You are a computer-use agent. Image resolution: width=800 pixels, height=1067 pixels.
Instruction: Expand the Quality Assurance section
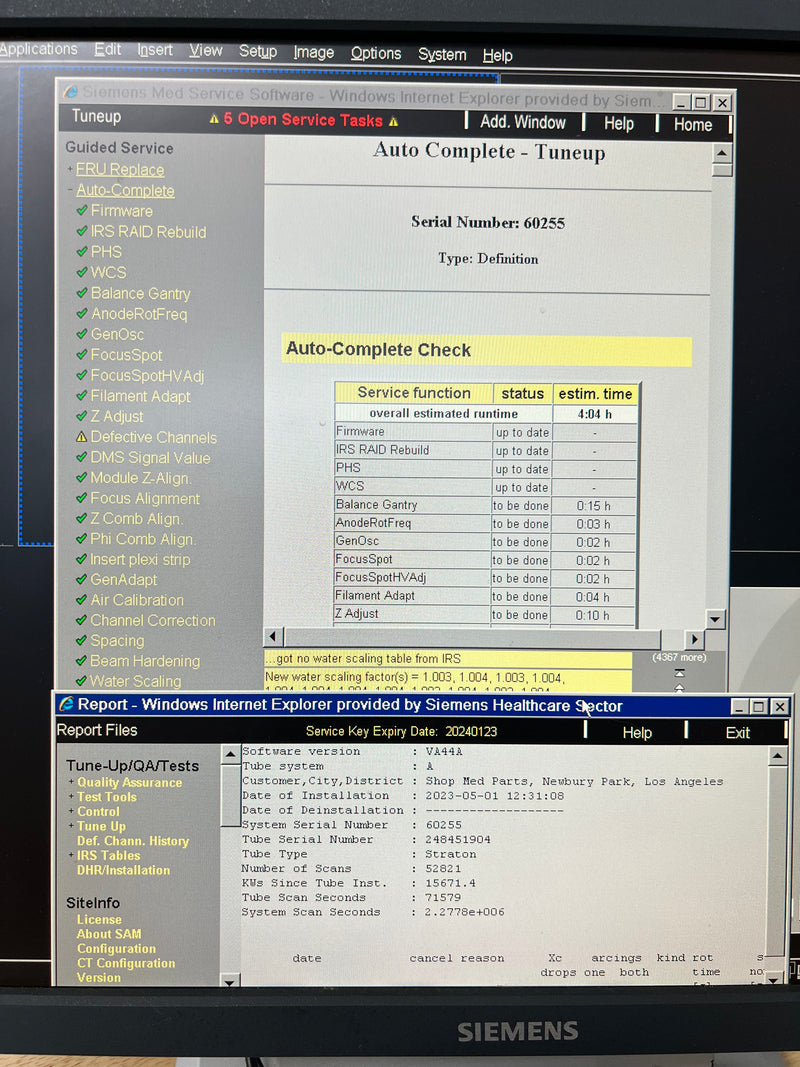(71, 783)
